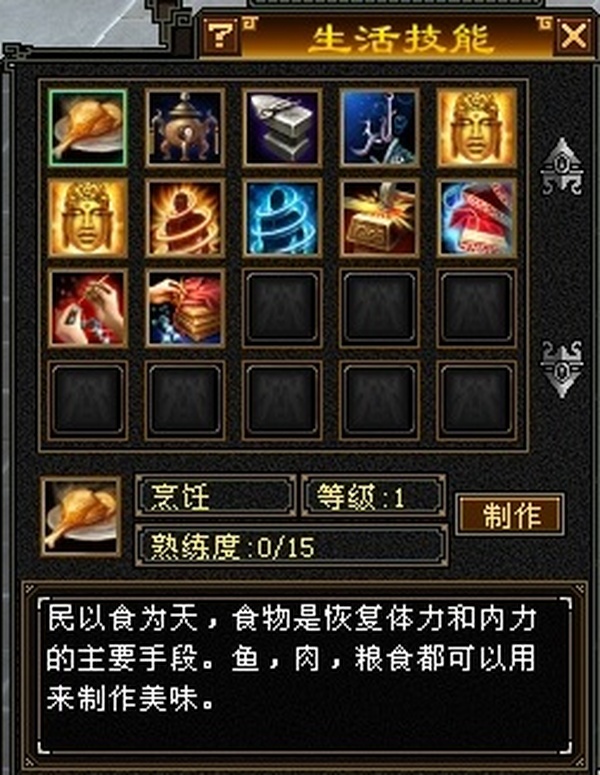Select the bronze cauldron alchemy skill icon
The width and height of the screenshot is (600, 775).
click(185, 128)
